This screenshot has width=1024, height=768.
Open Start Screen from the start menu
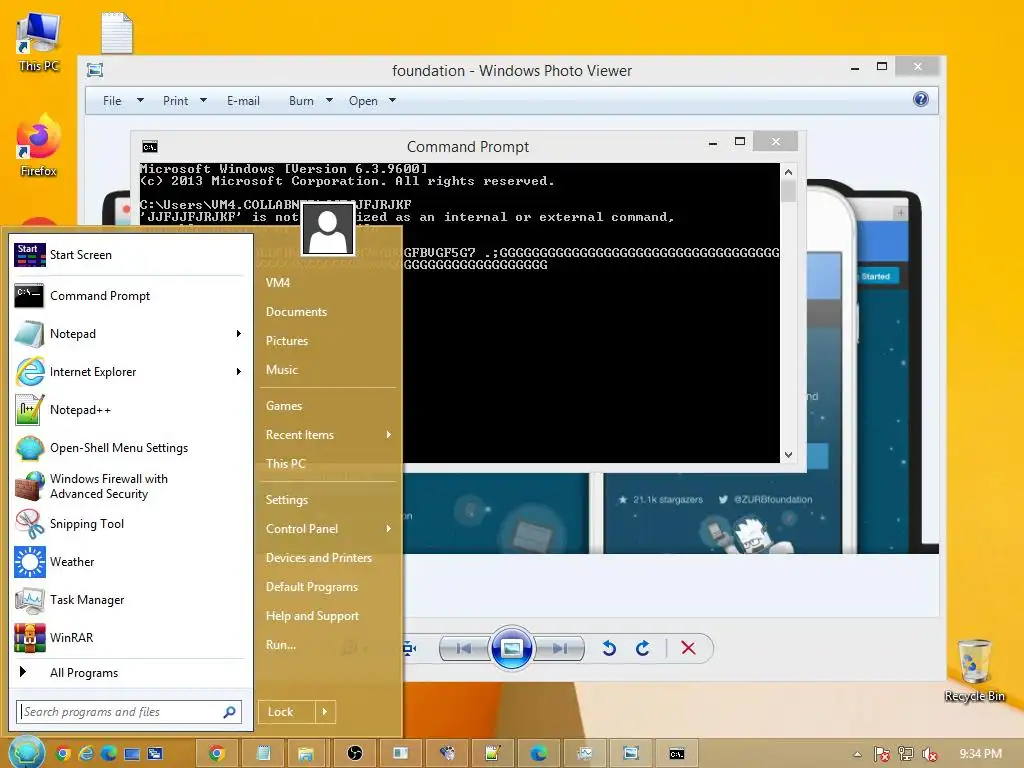pyautogui.click(x=129, y=255)
